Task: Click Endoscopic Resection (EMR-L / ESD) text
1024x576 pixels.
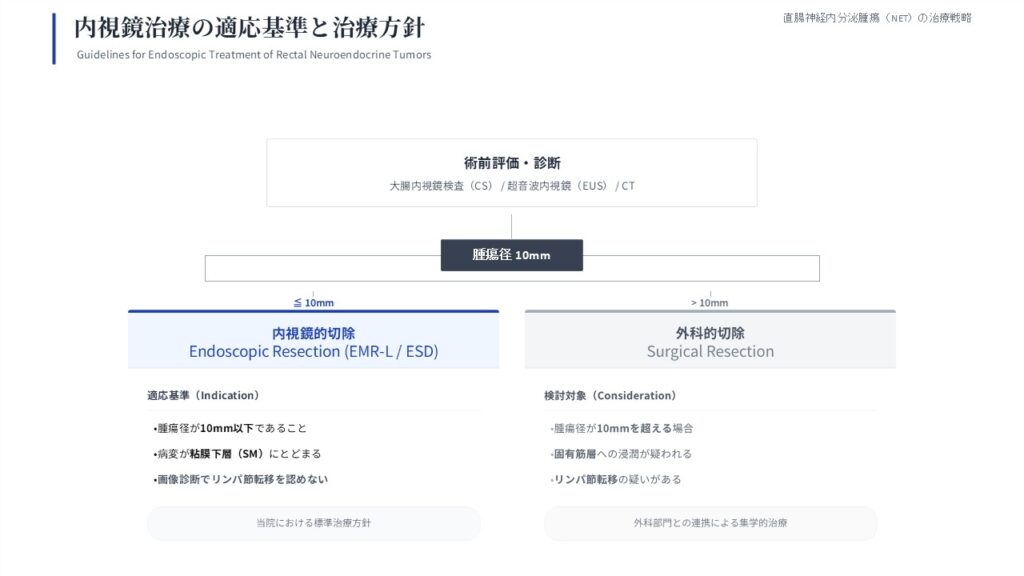Action: pyautogui.click(x=313, y=352)
